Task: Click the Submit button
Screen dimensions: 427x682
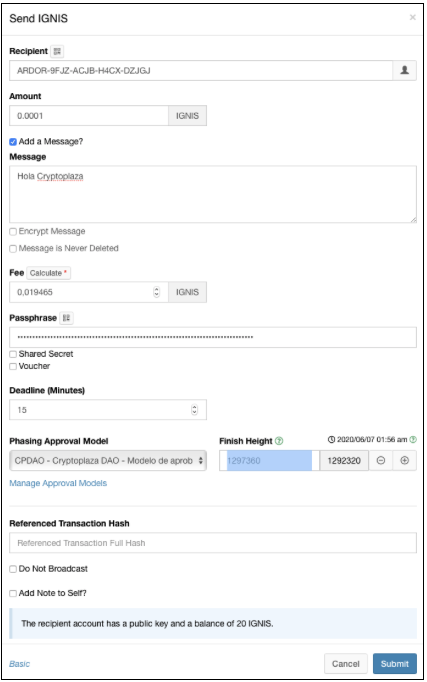Action: [395, 664]
